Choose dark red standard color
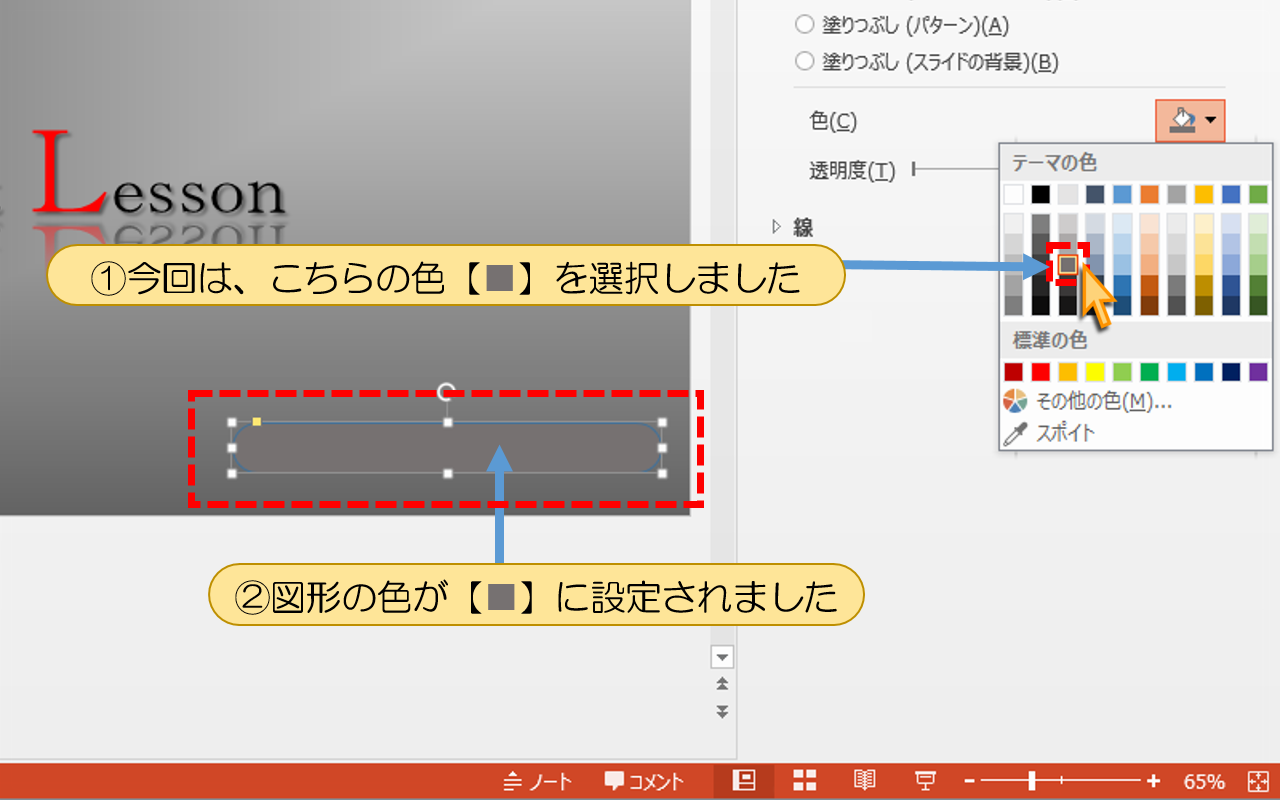This screenshot has height=800, width=1280. (x=1014, y=372)
